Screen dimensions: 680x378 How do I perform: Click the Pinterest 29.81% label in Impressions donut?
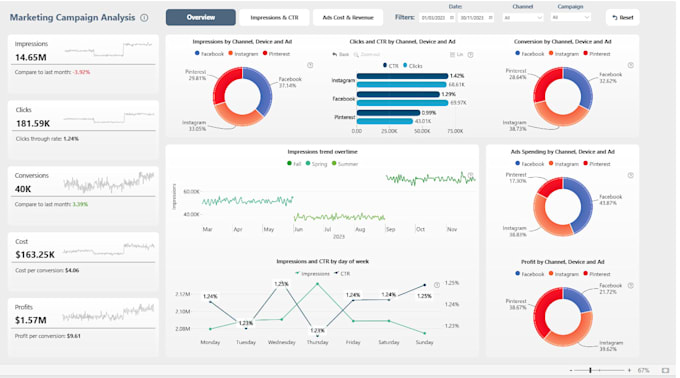196,75
